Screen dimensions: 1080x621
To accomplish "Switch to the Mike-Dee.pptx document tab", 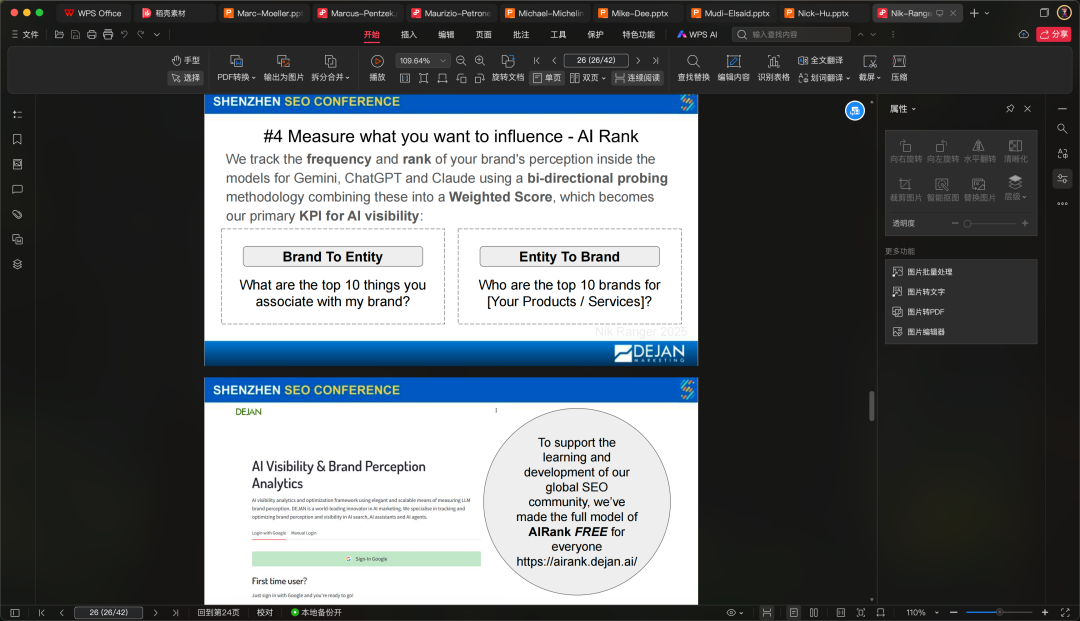I will [x=638, y=13].
